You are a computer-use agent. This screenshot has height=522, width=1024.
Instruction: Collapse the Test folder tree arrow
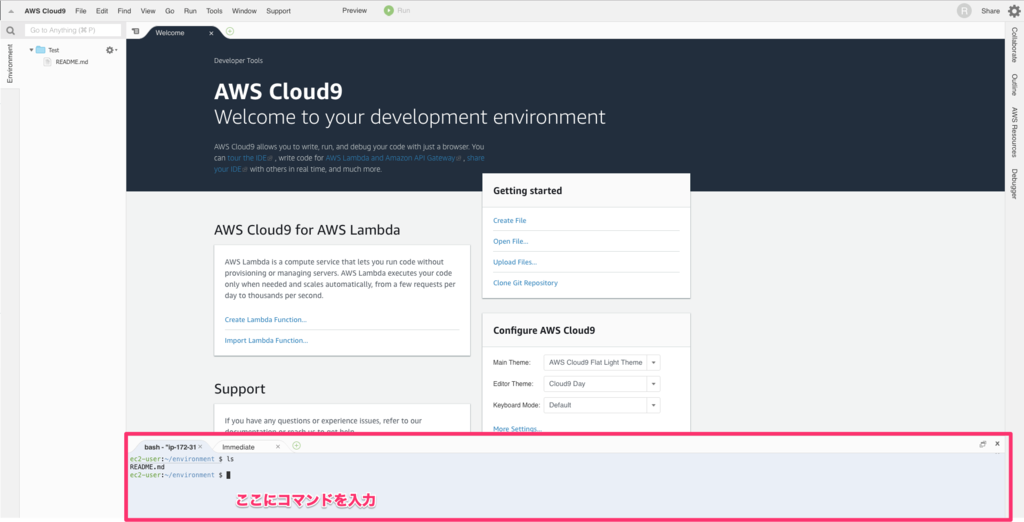31,50
